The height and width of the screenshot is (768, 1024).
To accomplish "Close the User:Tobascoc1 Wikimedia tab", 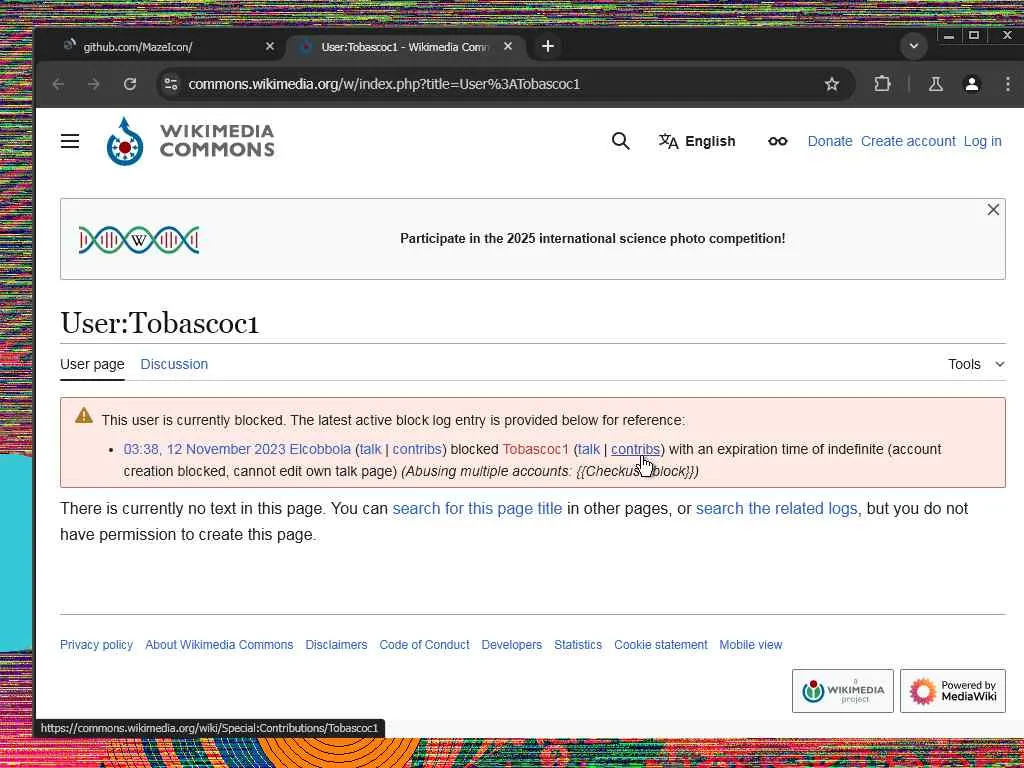I will tap(507, 46).
